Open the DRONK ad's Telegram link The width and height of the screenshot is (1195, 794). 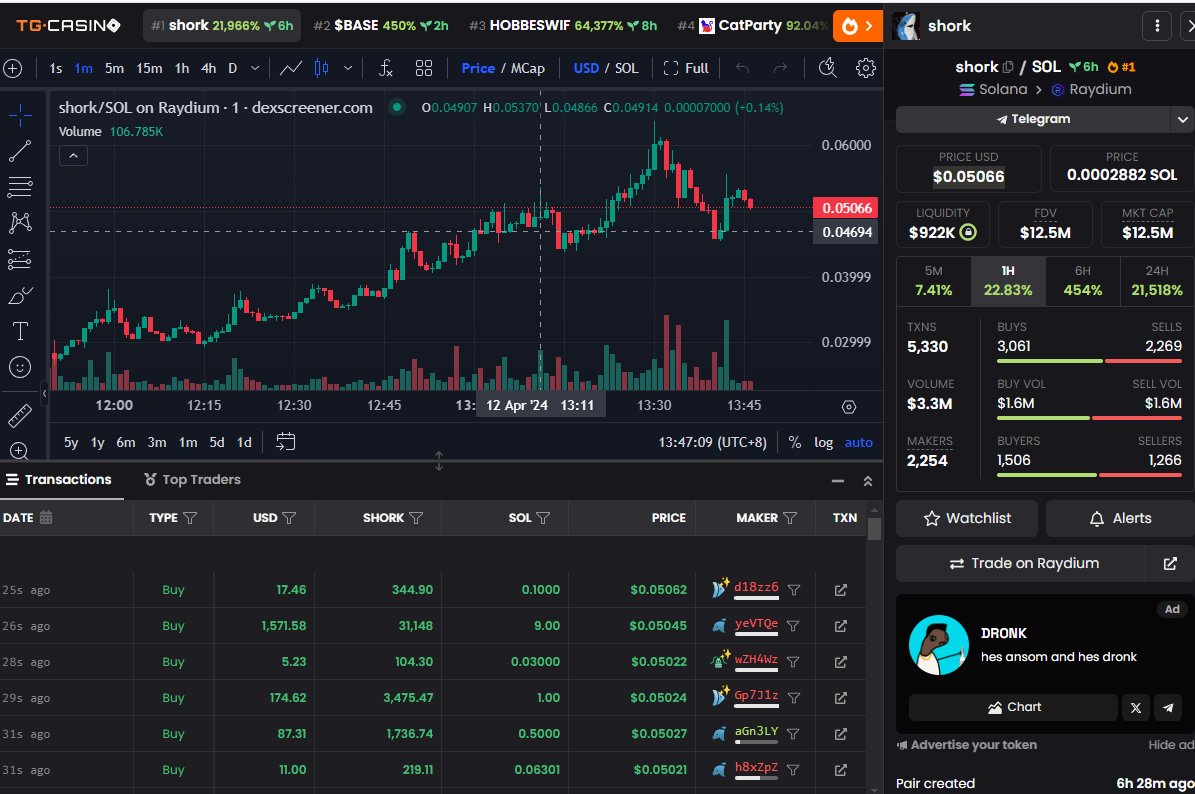click(x=1168, y=707)
